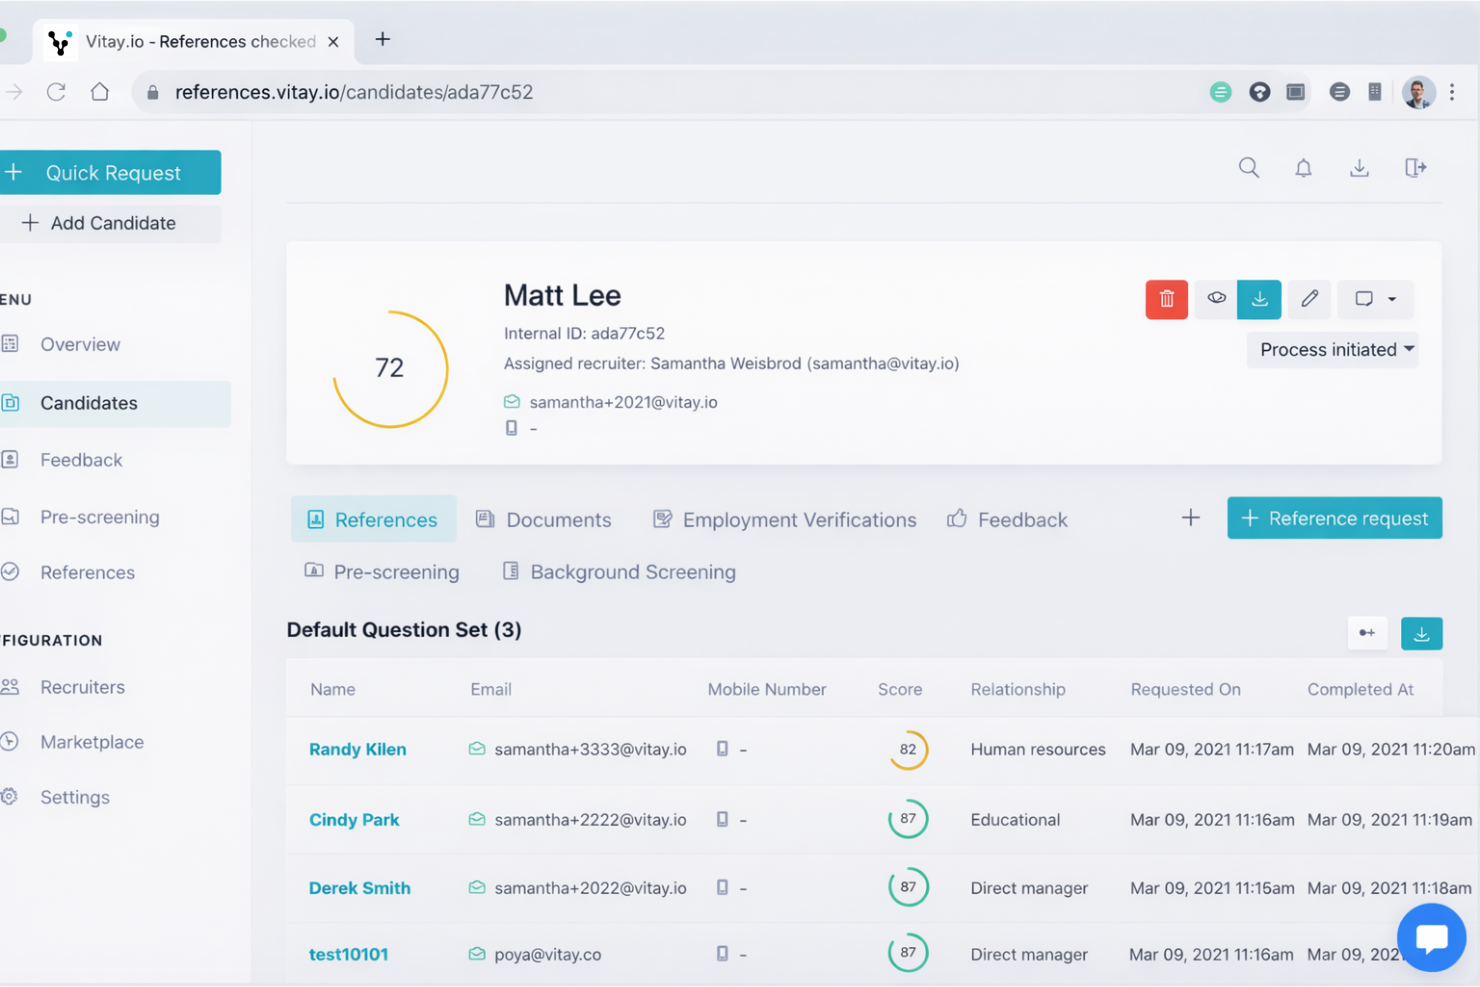This screenshot has height=987, width=1480.
Task: Log out using the exit icon
Action: click(1415, 168)
